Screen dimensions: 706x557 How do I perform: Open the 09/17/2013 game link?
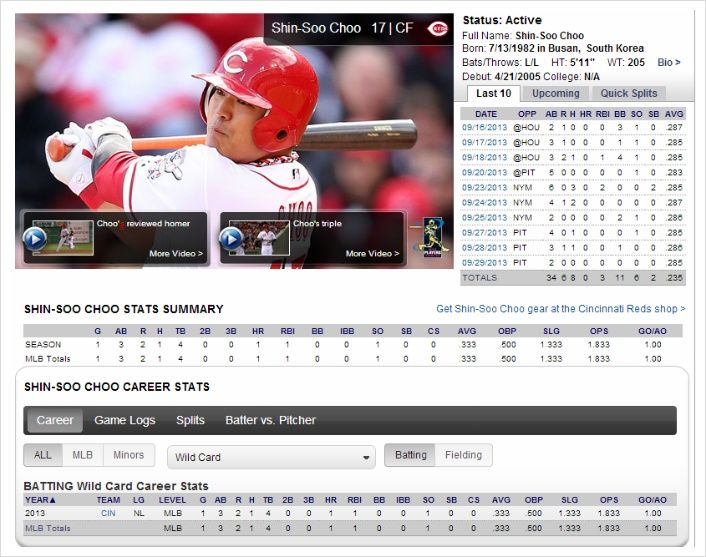[484, 142]
